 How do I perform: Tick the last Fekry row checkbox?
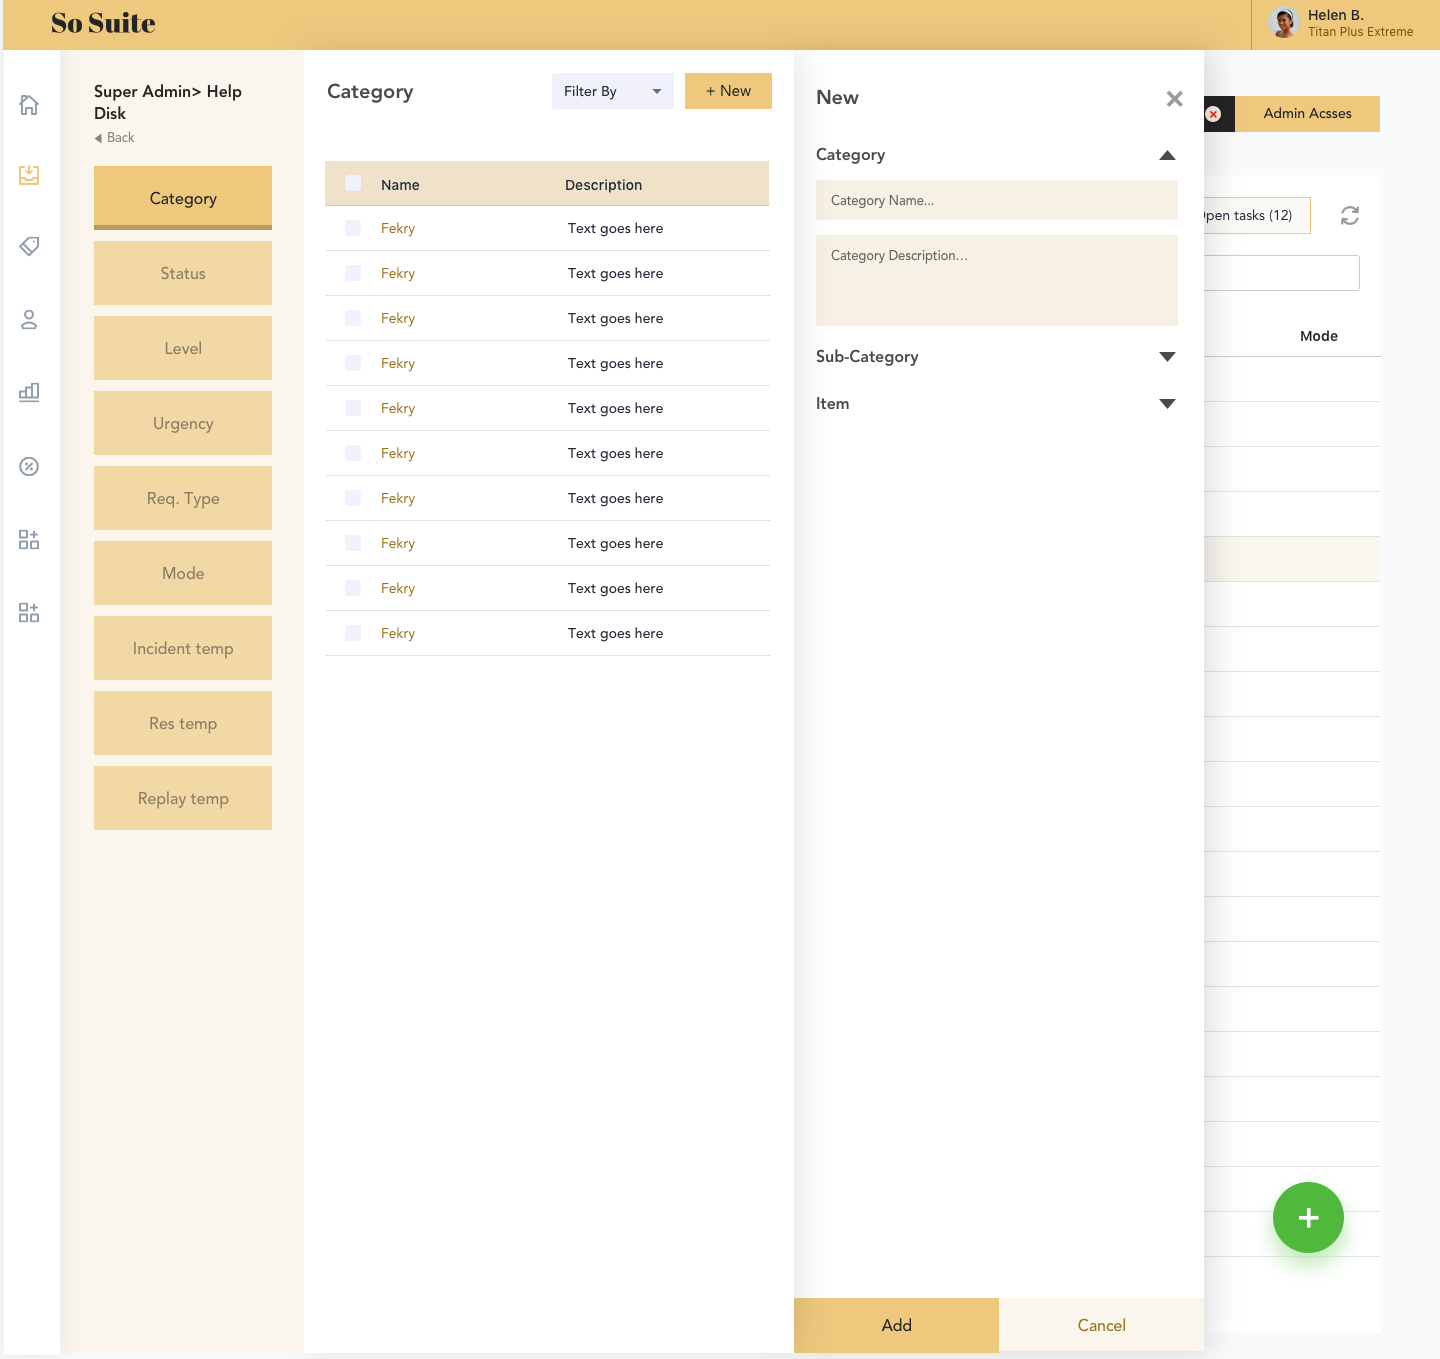[x=353, y=633]
